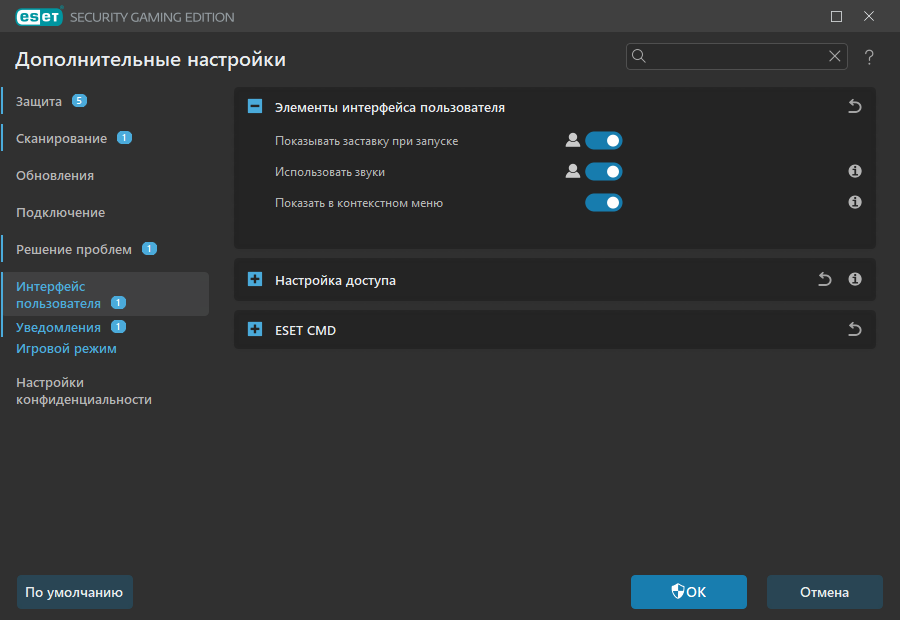900x620 pixels.
Task: Show info for 'Использовать звуки'
Action: click(x=855, y=171)
